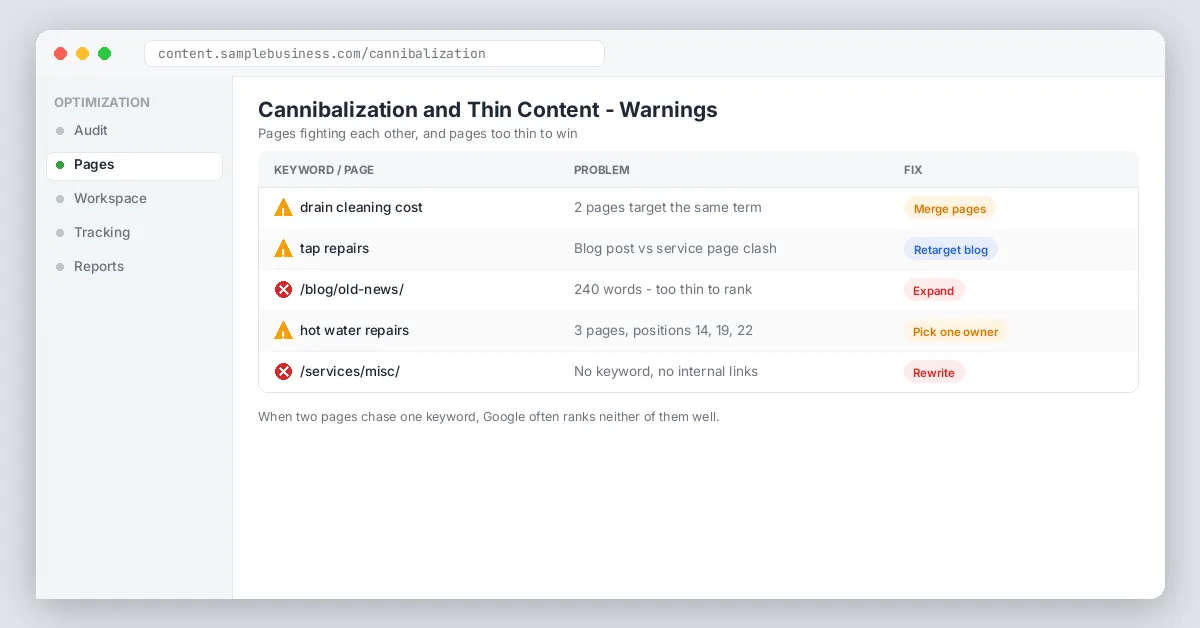
Task: Click warning icon beside drain cleaning cost
Action: [283, 208]
